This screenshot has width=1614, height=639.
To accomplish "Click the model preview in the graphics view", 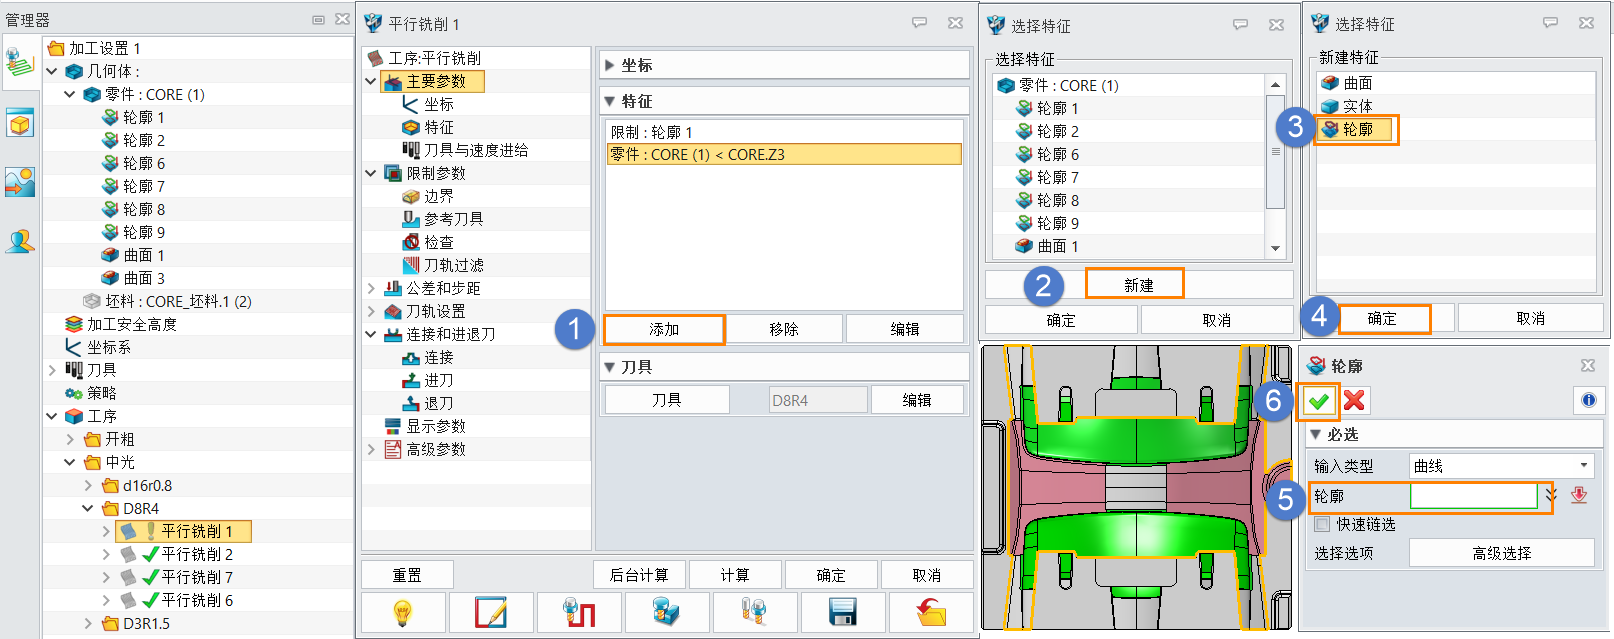I will [x=1136, y=488].
